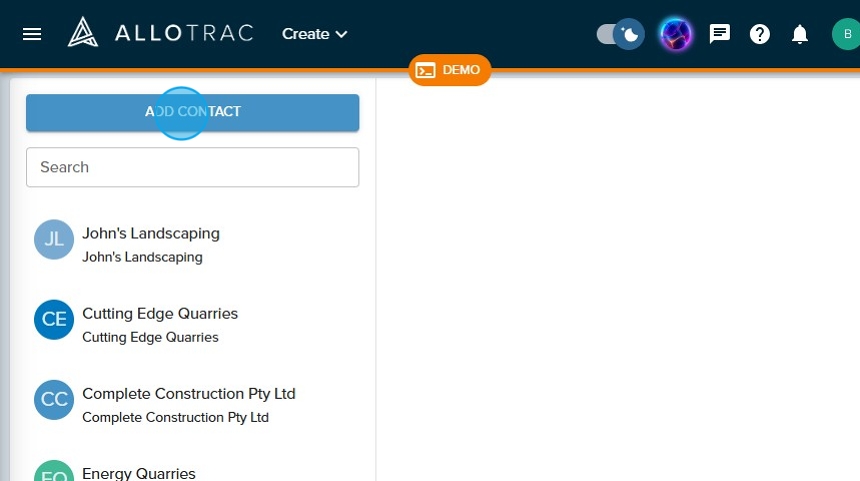
Task: Click the orange DEMO badge
Action: (x=450, y=70)
